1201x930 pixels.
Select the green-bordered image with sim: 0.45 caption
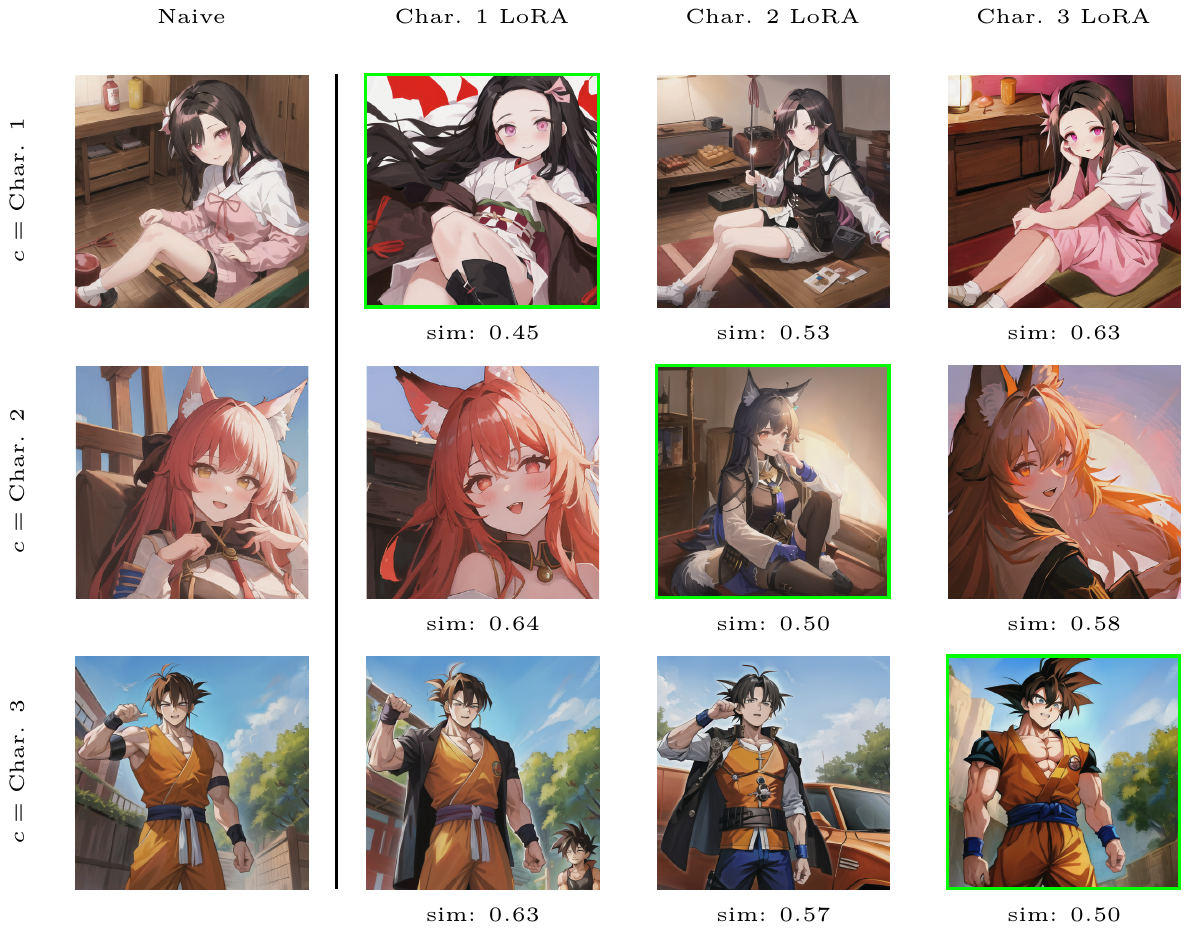coord(482,191)
